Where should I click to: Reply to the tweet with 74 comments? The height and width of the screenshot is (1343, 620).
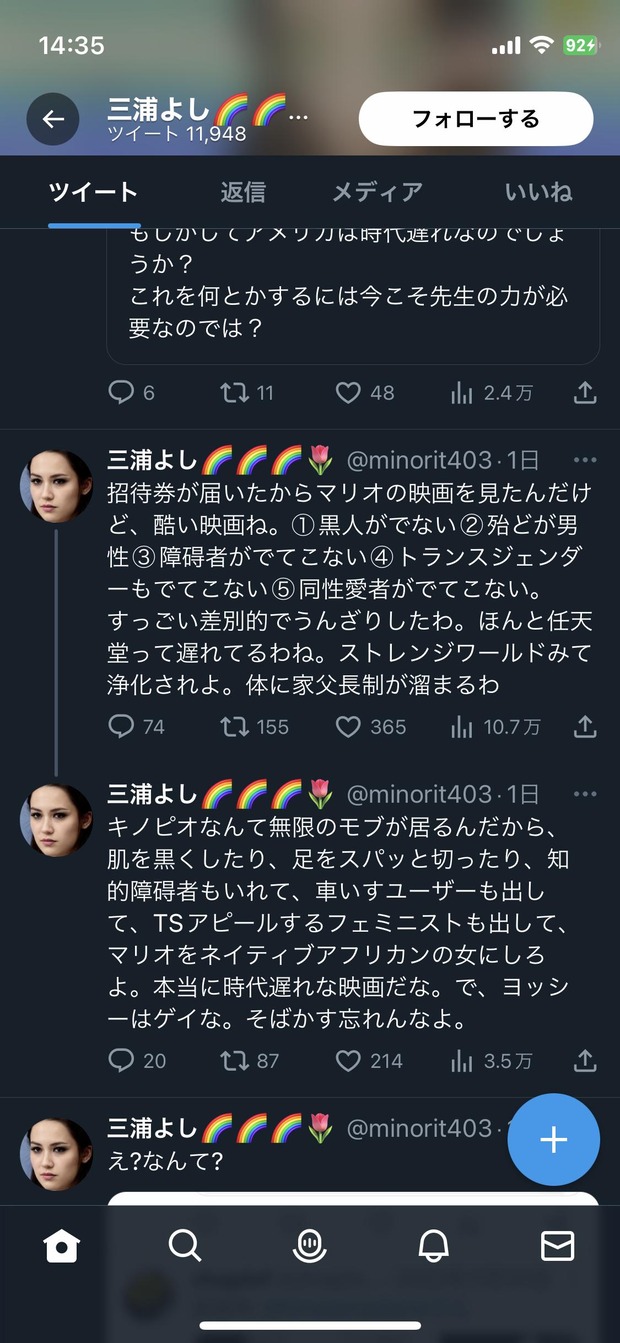tap(121, 727)
